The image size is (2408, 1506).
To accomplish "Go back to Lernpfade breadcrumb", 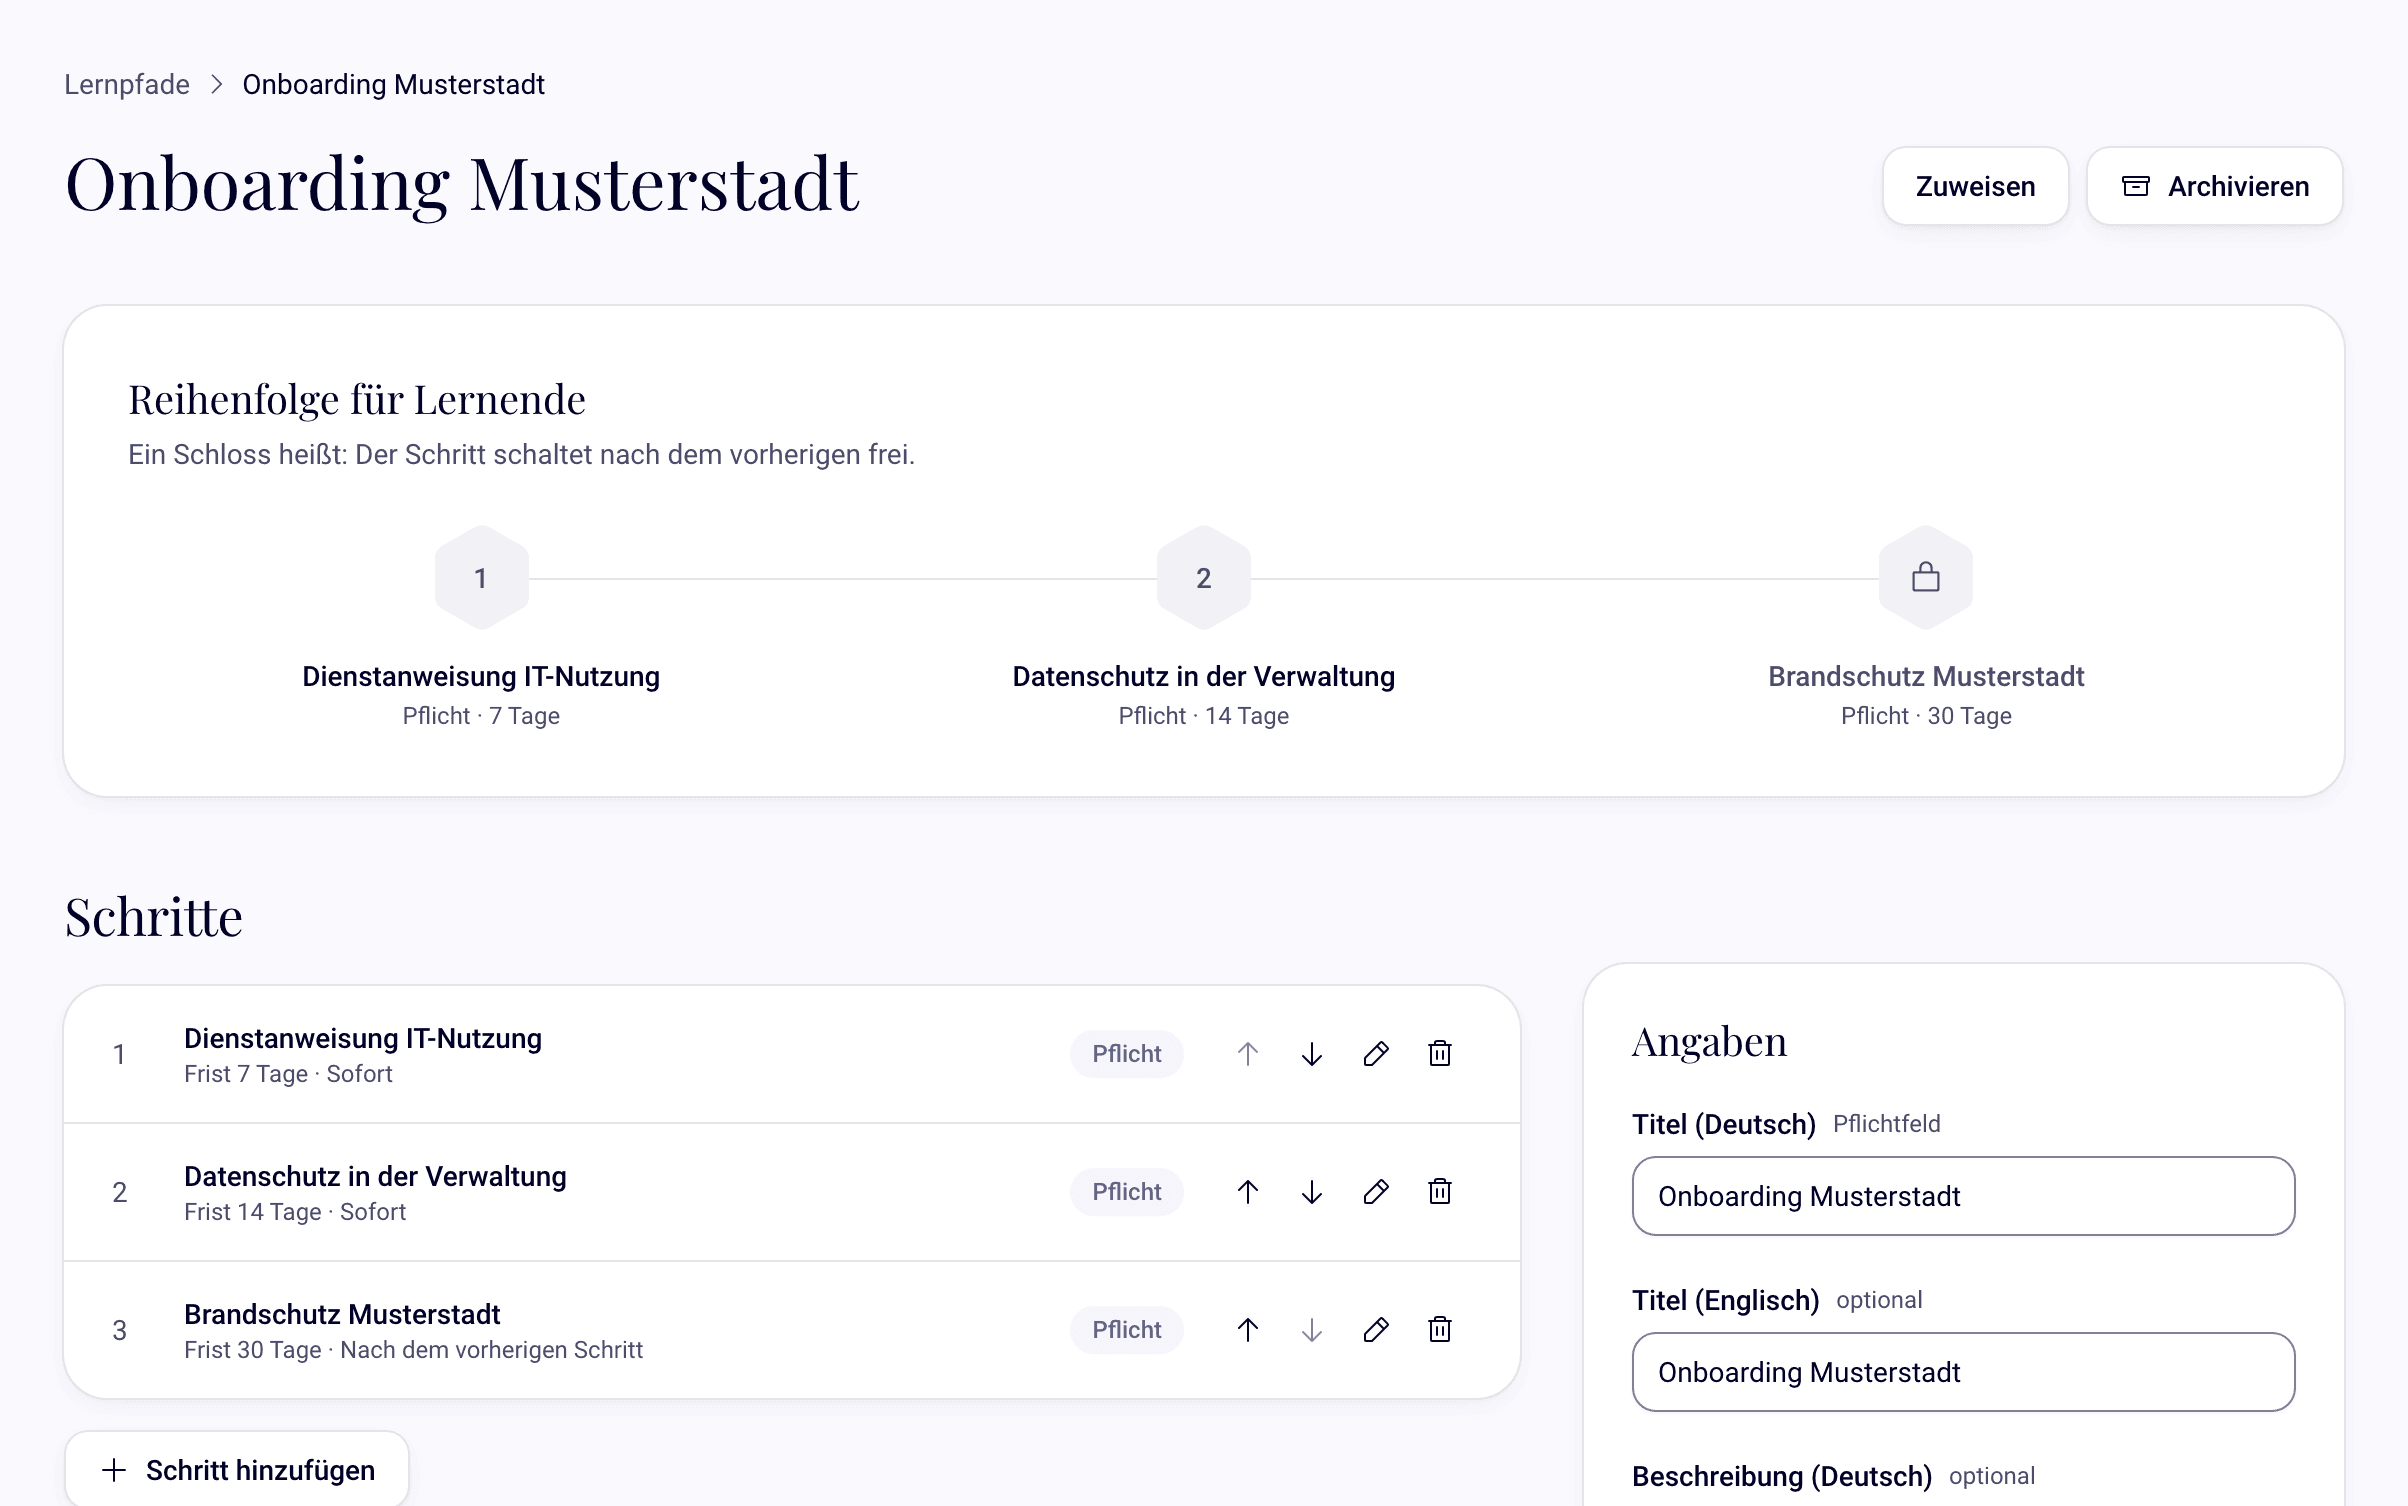I will tap(127, 84).
